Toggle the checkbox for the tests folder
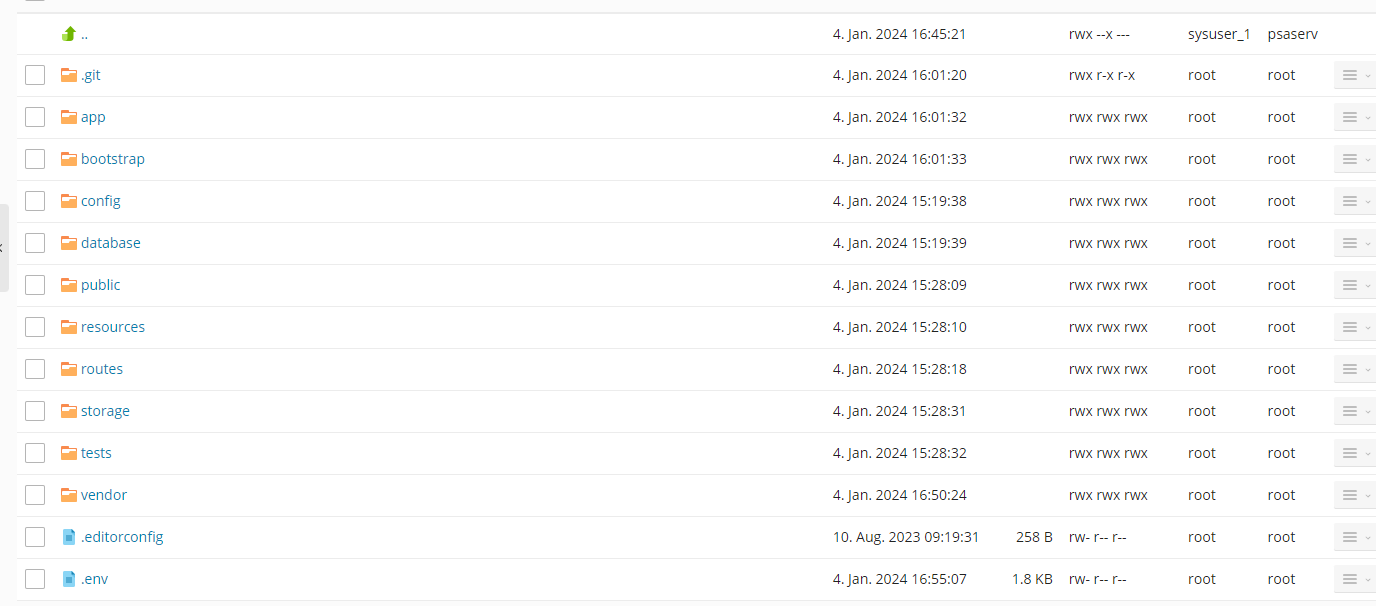Screen dimensions: 1376x606 pyautogui.click(x=35, y=453)
